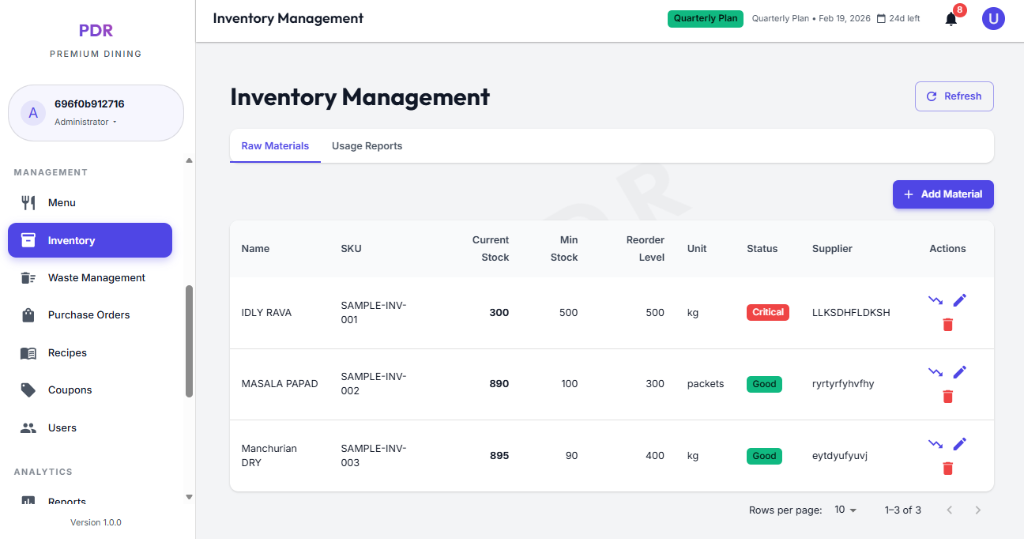This screenshot has width=1024, height=539.
Task: Click the trash icon for MASALA PAPAD
Action: point(948,396)
